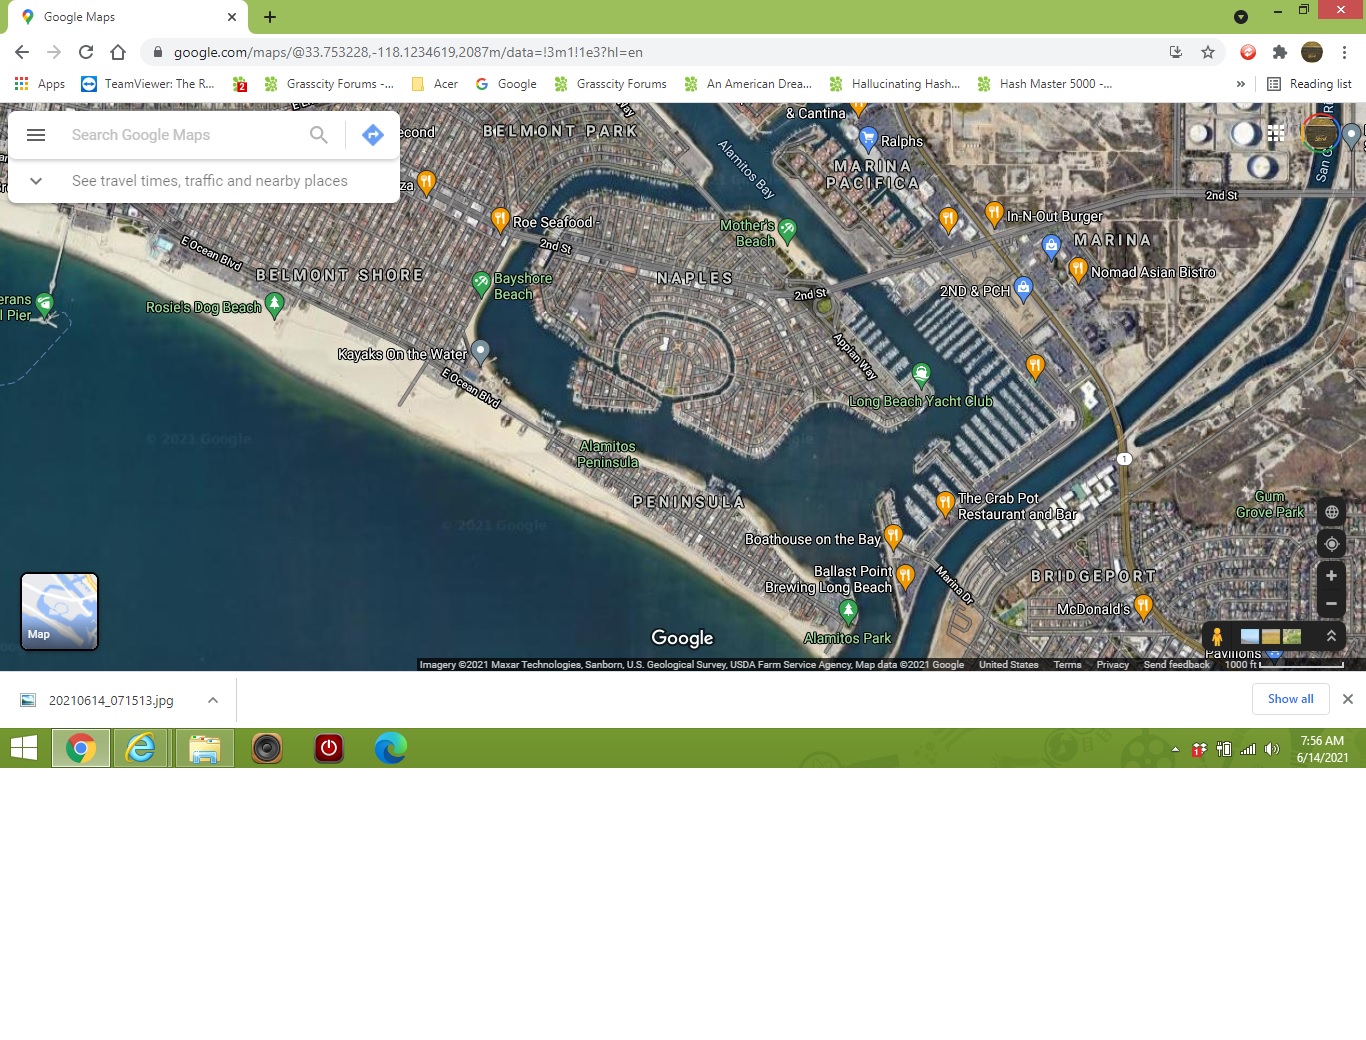1366x1040 pixels.
Task: Select the Ballast Point Brewing marker
Action: coord(905,576)
